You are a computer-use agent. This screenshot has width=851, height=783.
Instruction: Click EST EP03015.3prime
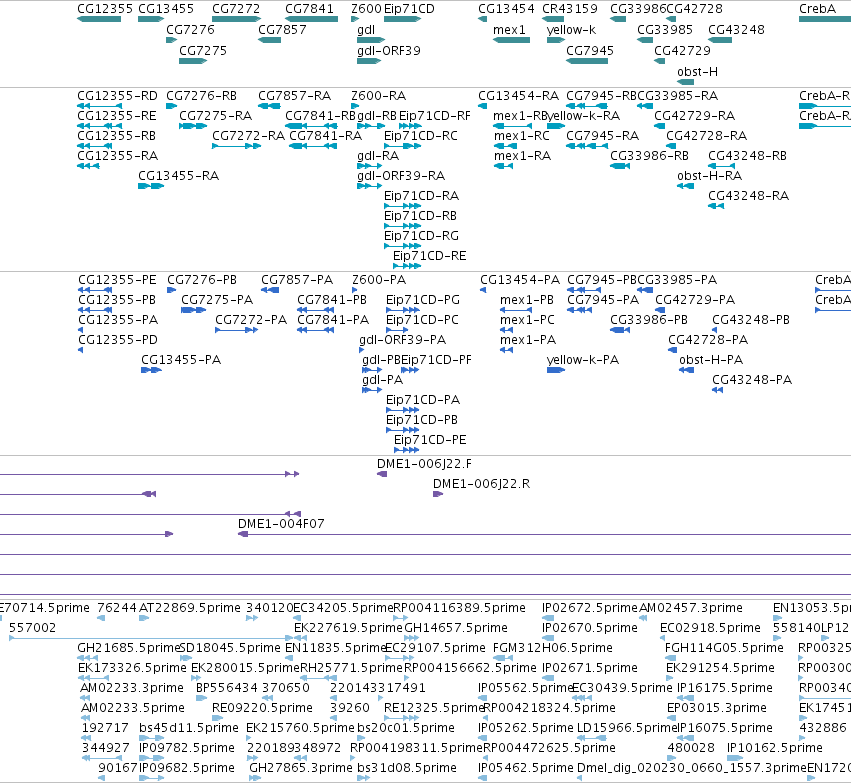click(716, 708)
